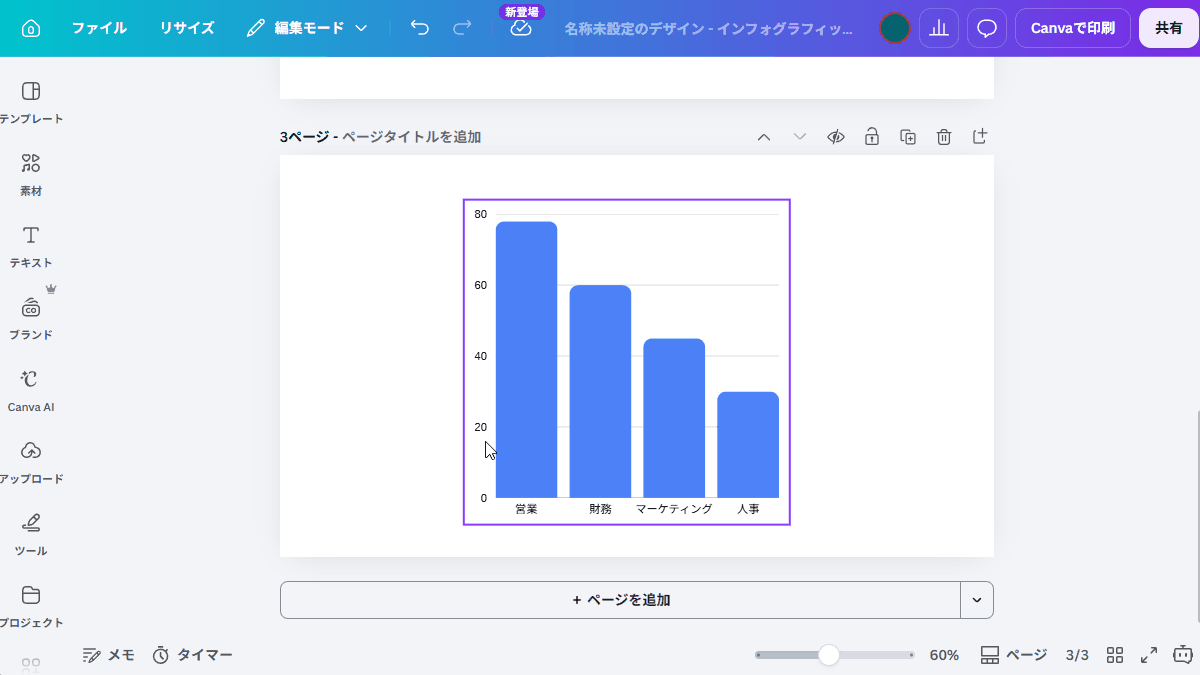Delete page 3 trash icon
The height and width of the screenshot is (675, 1200).
click(x=944, y=137)
